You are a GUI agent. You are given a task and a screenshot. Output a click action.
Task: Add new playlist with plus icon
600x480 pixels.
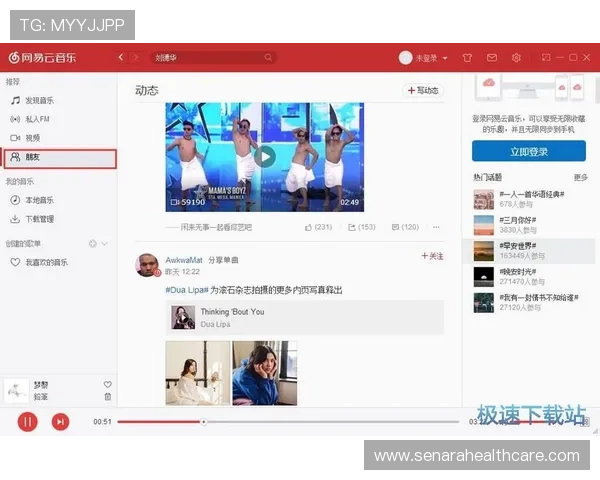(93, 243)
